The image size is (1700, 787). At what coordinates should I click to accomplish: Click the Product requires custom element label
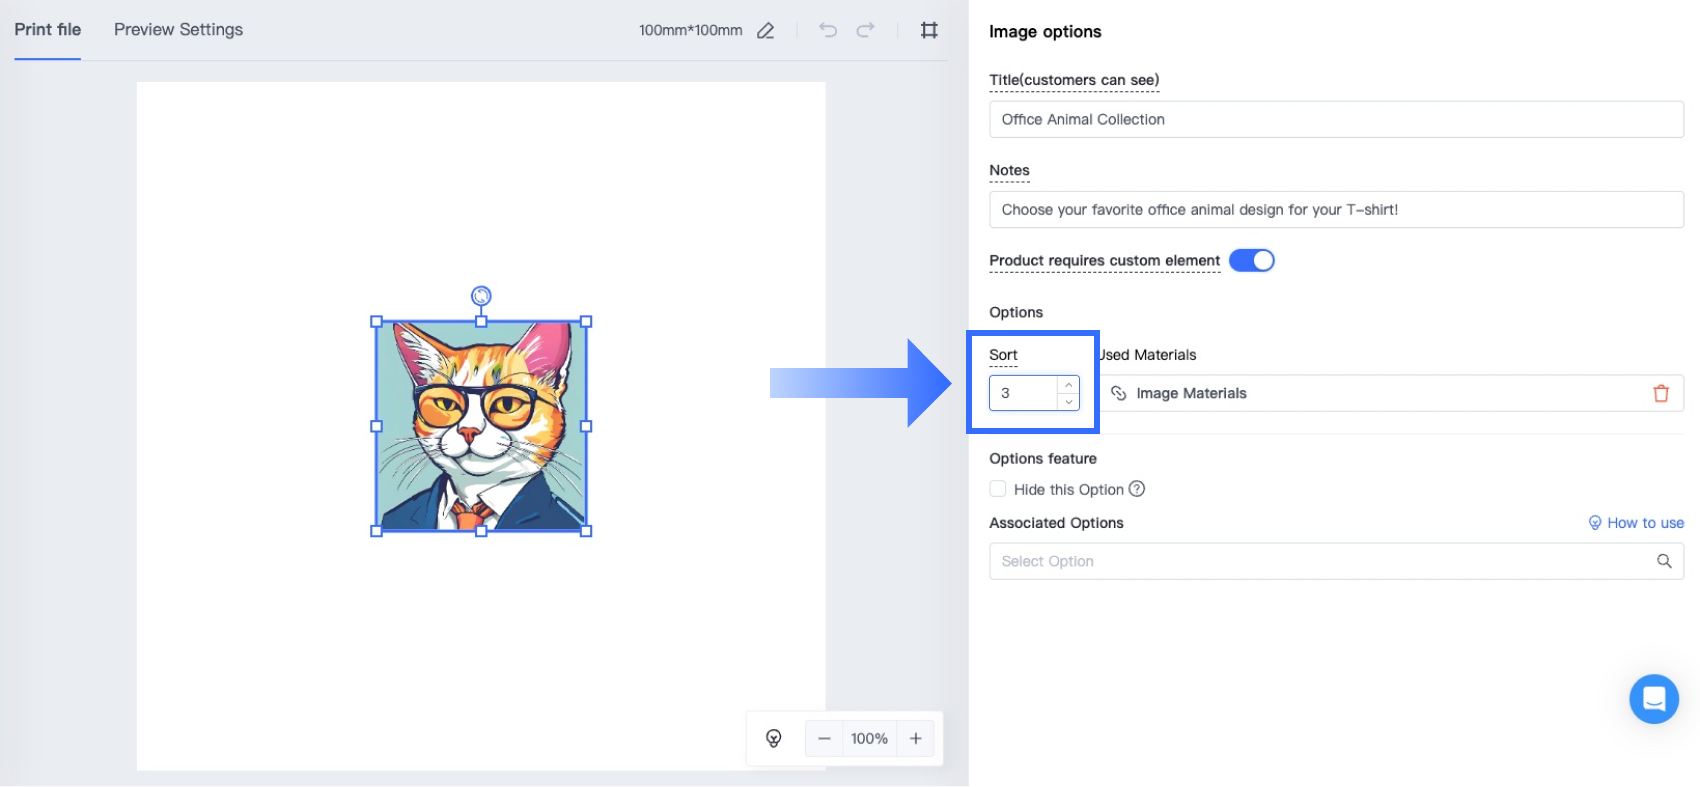pos(1105,260)
